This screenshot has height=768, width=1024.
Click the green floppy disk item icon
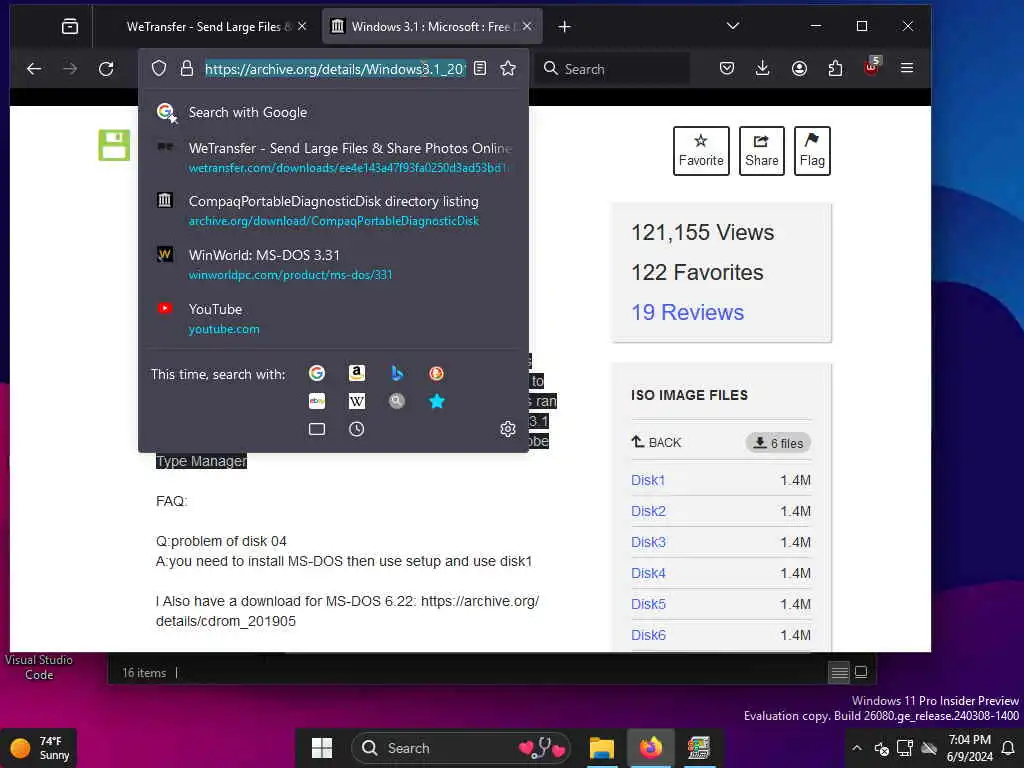coord(114,145)
